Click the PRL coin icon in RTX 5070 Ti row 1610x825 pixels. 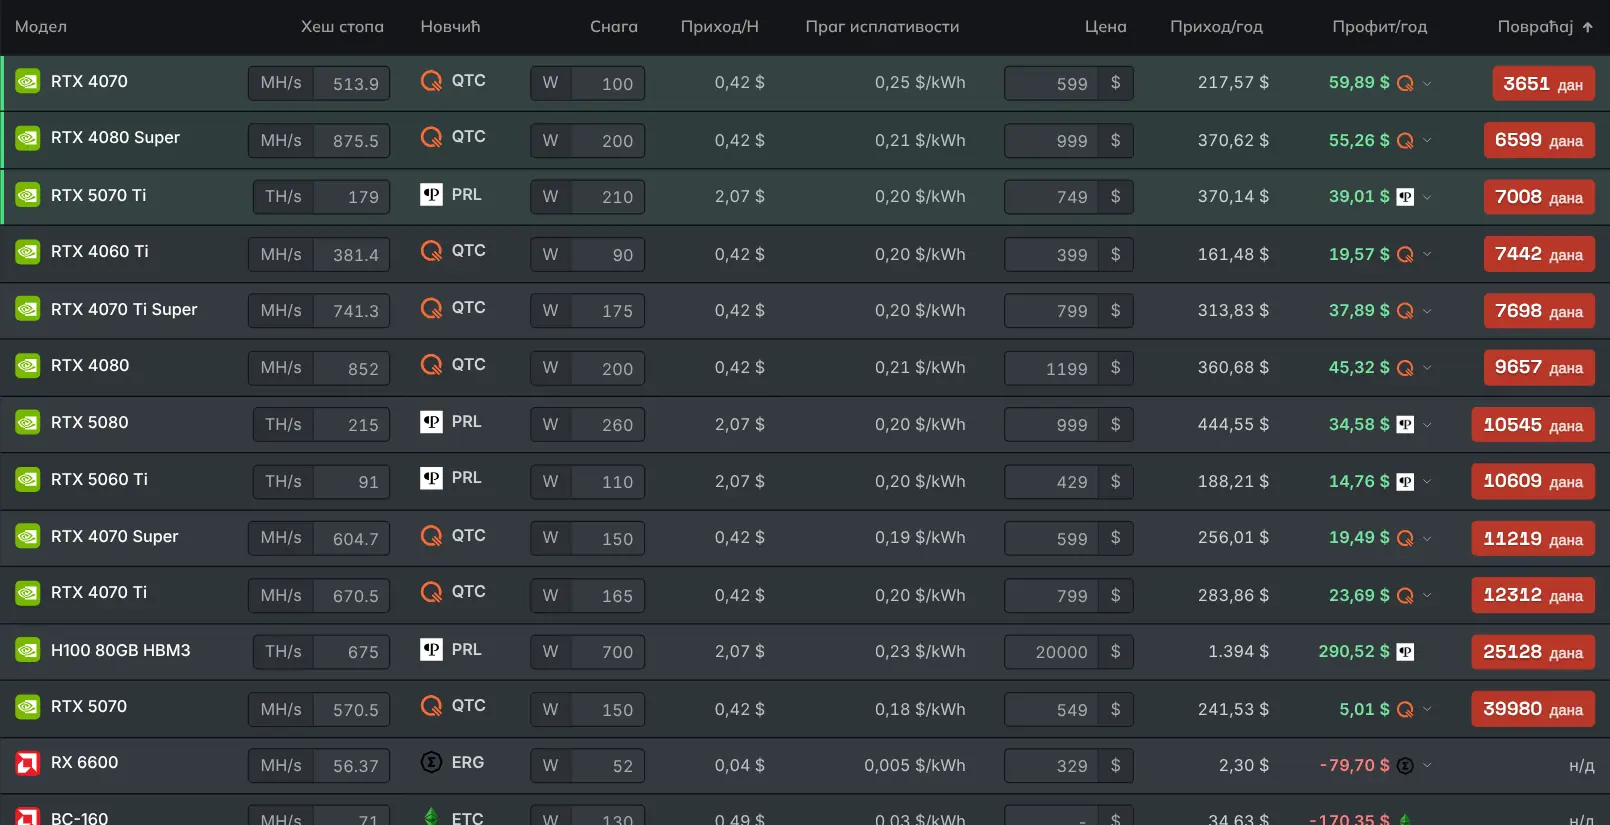pos(431,195)
